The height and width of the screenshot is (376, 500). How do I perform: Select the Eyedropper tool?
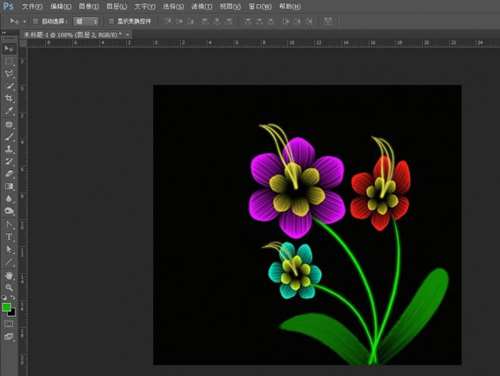point(9,111)
